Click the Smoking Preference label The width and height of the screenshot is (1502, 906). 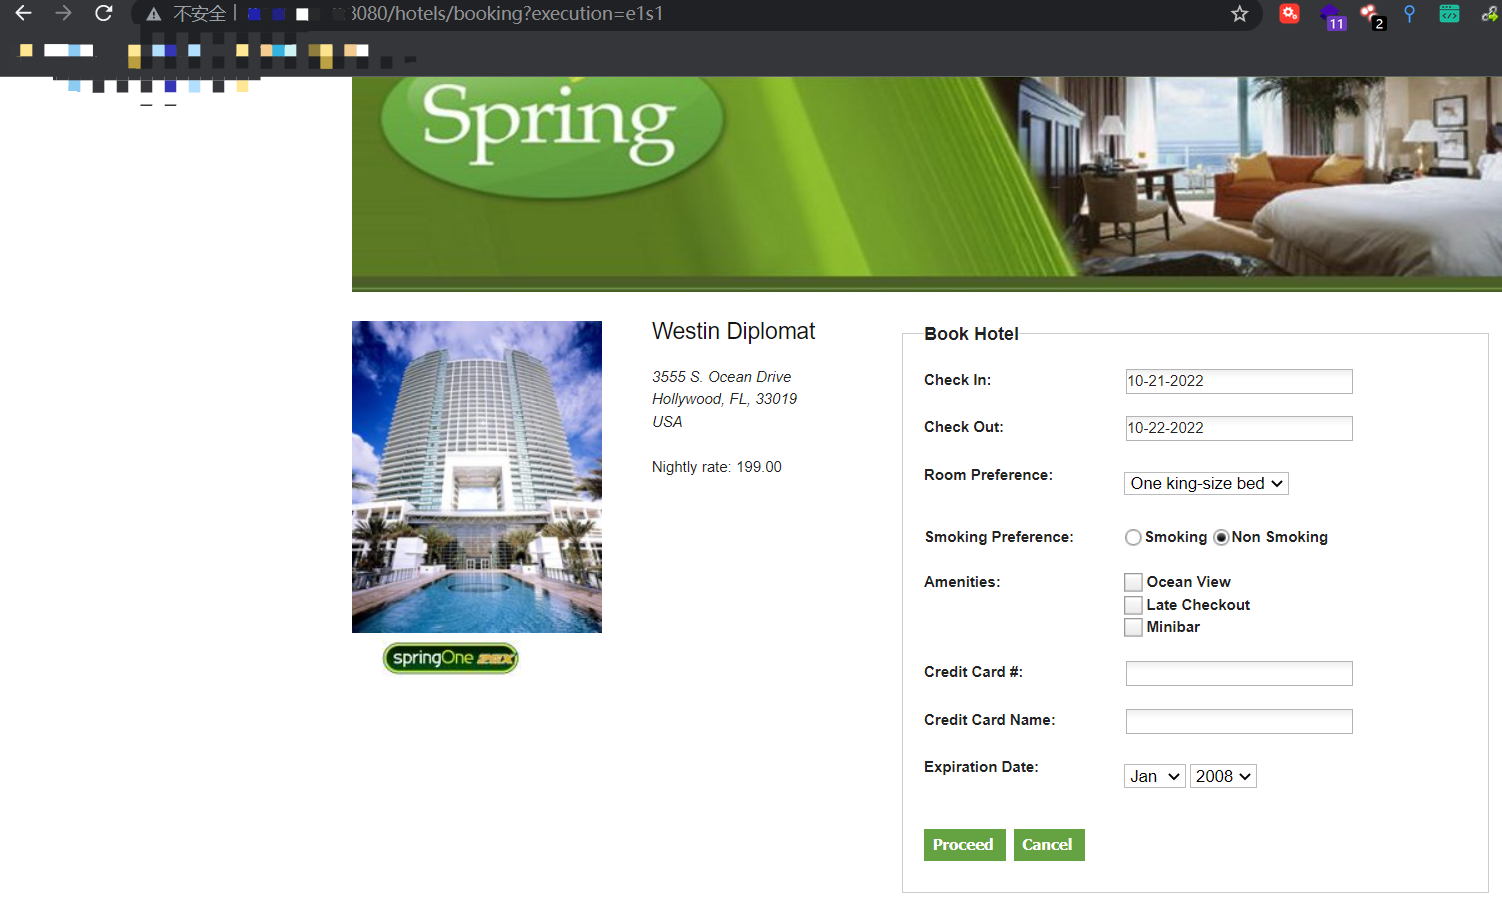pos(998,537)
